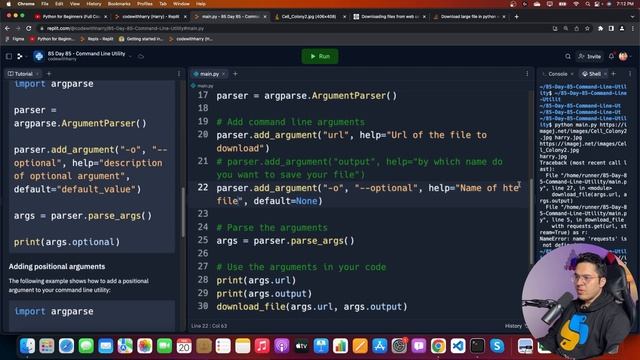Click the Chrome address bar URL
The width and height of the screenshot is (640, 360).
(125, 28)
